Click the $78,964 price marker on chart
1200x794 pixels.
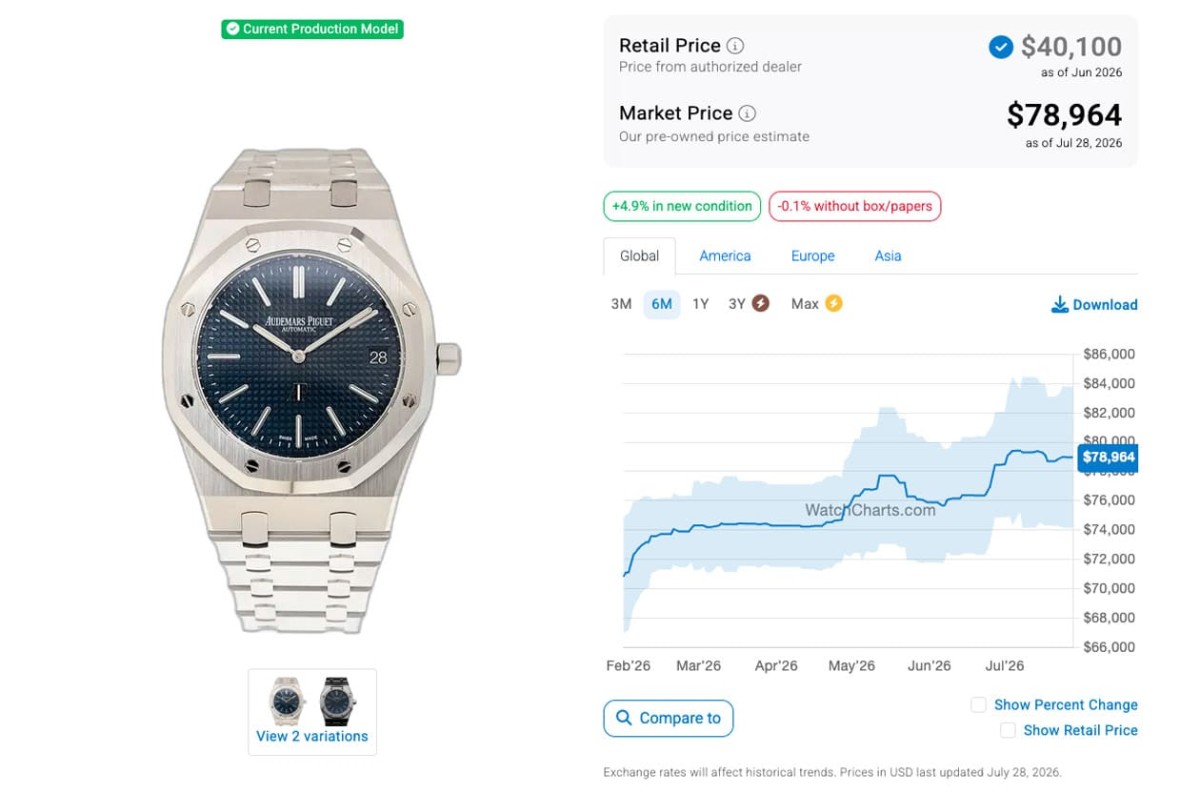tap(1108, 457)
